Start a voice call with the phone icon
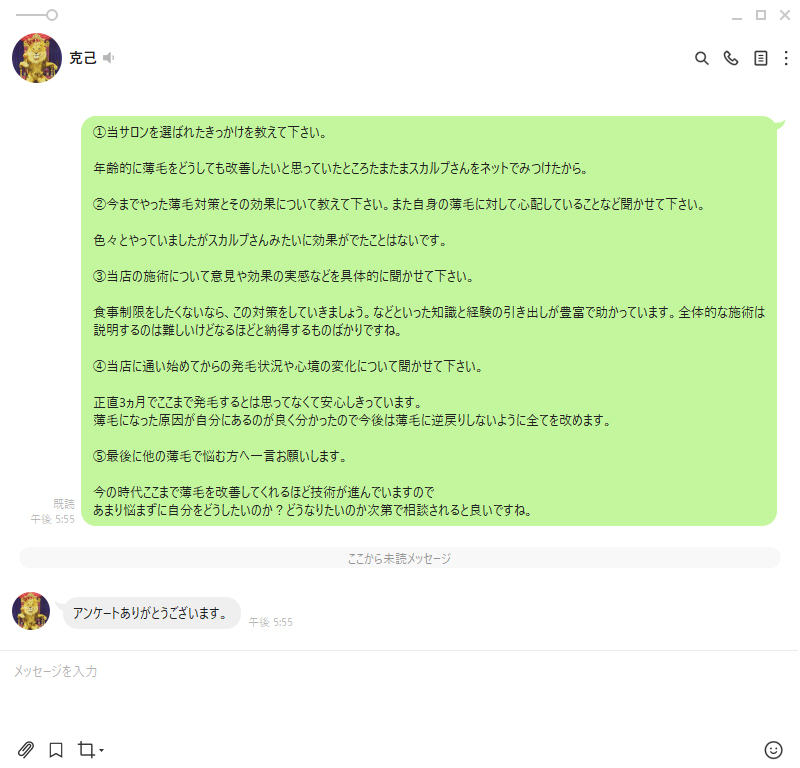 coord(731,58)
